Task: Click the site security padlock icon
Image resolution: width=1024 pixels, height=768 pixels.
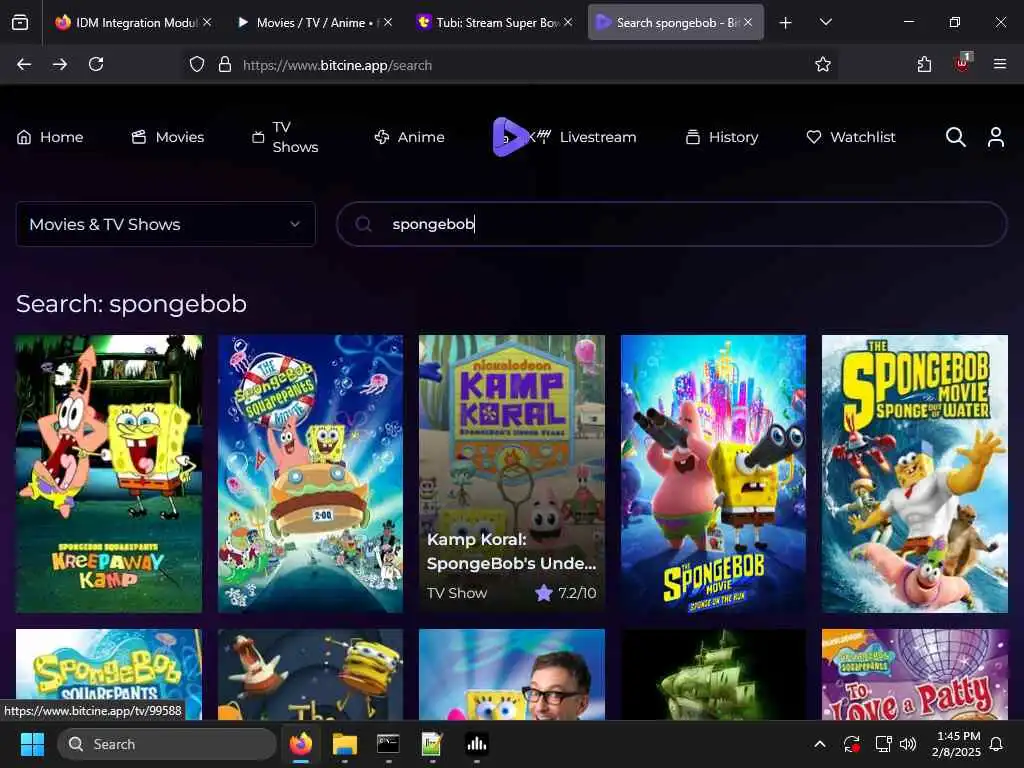Action: 225,64
